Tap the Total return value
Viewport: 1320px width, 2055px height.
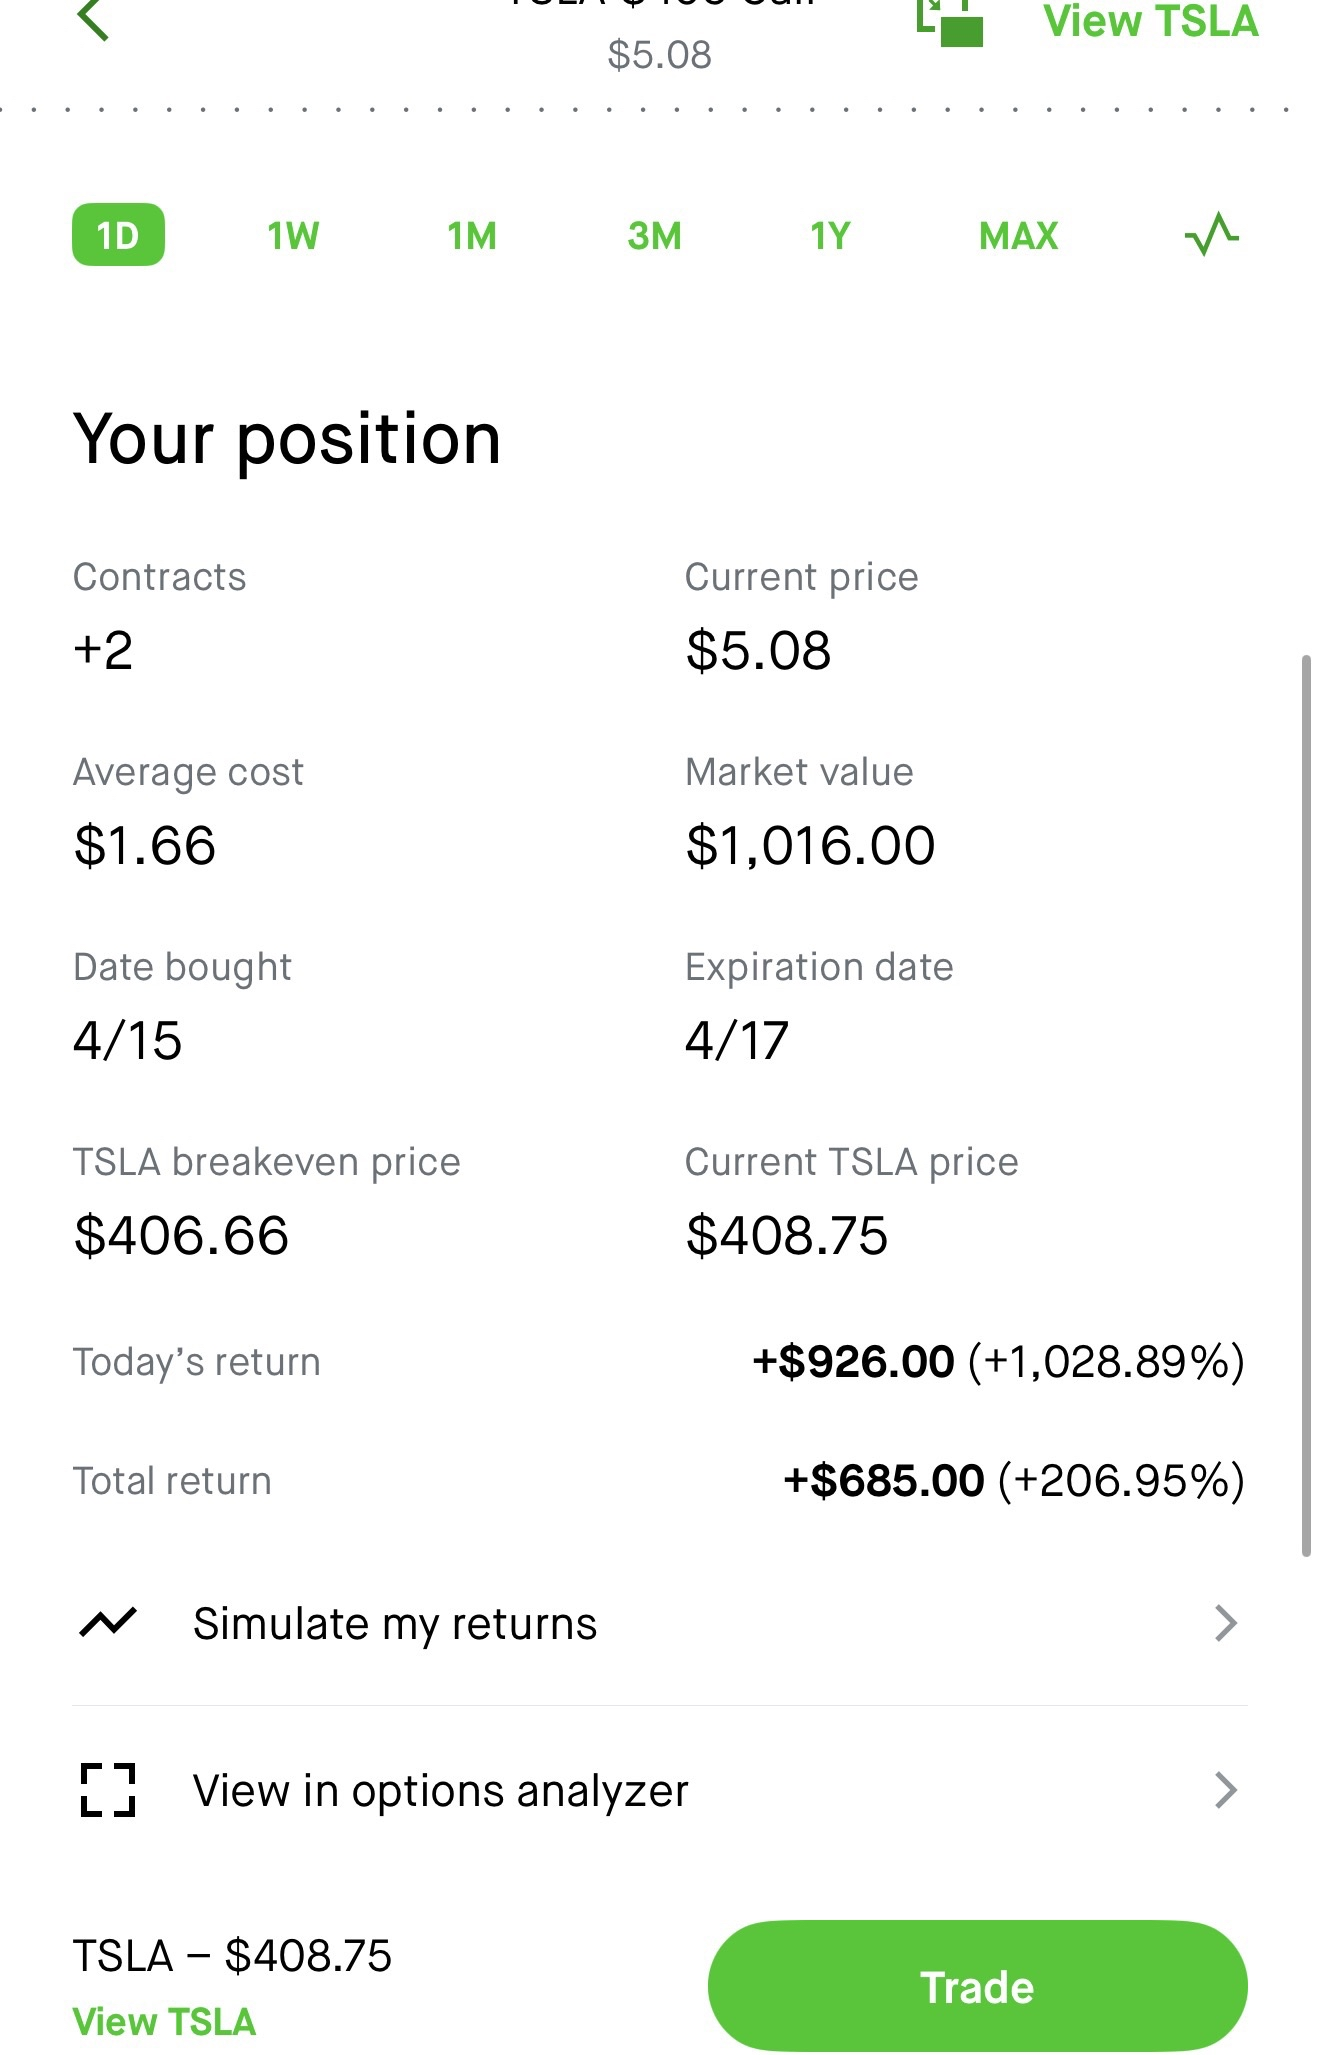point(1014,1480)
